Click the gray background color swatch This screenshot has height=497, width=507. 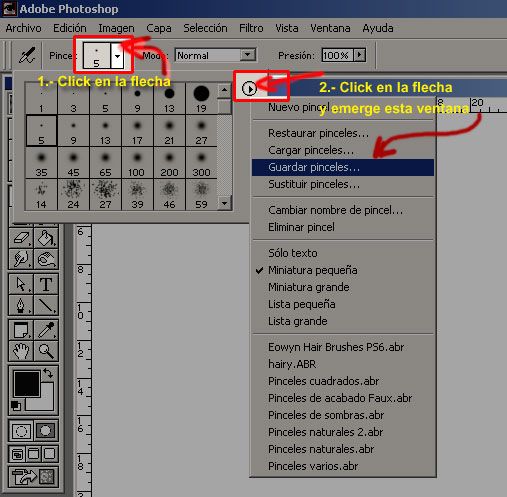tap(47, 402)
